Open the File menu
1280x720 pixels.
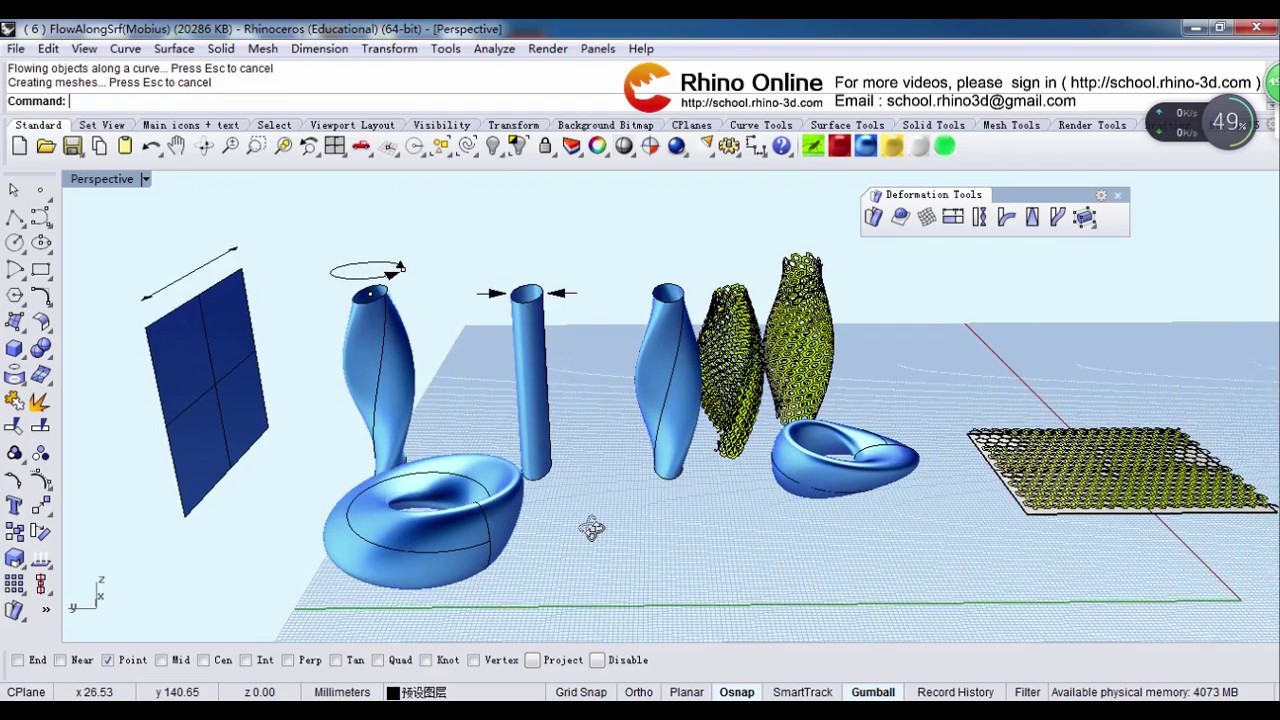(16, 48)
